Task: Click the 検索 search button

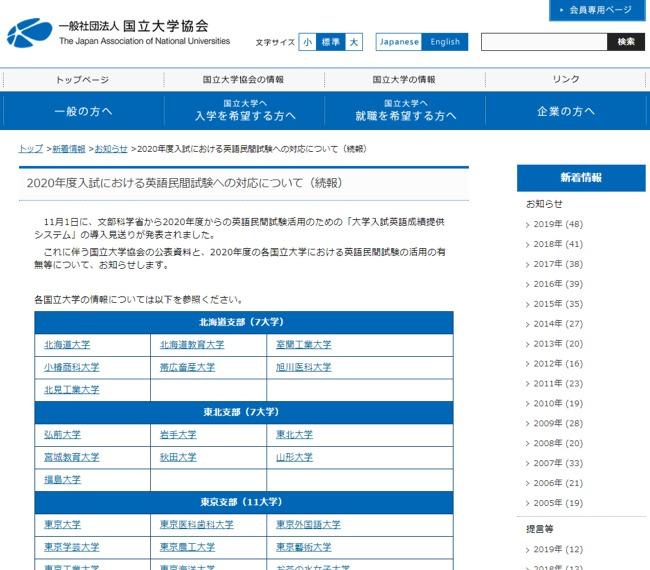Action: pos(626,42)
